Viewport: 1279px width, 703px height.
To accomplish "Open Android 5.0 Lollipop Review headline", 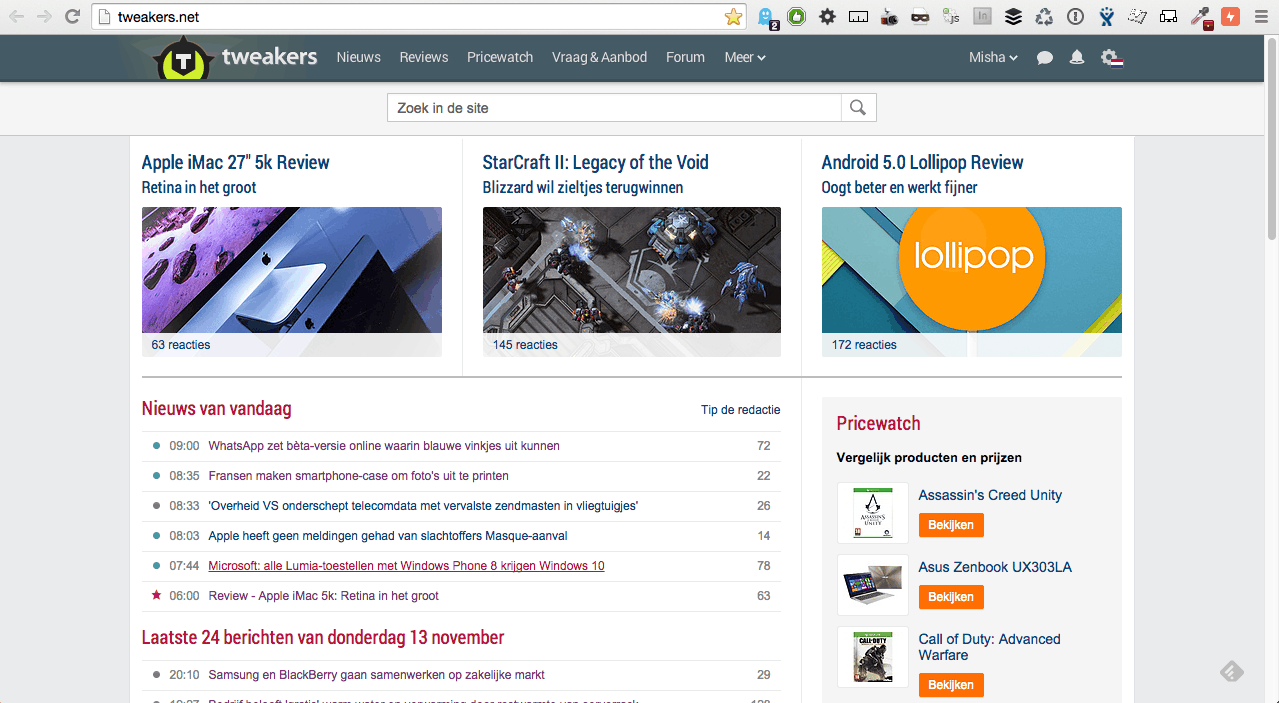I will 922,162.
